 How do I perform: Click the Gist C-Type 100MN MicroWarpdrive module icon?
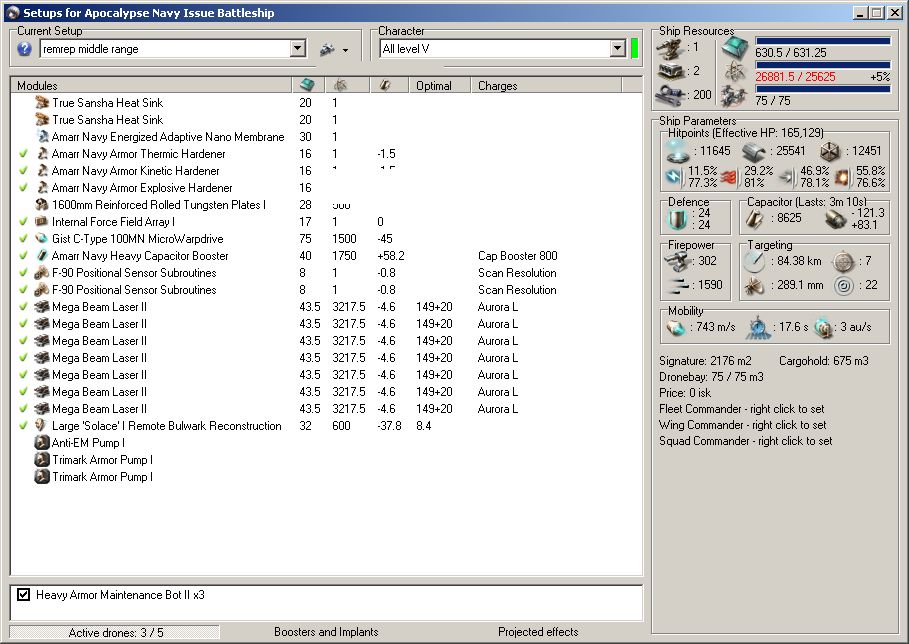(x=42, y=239)
